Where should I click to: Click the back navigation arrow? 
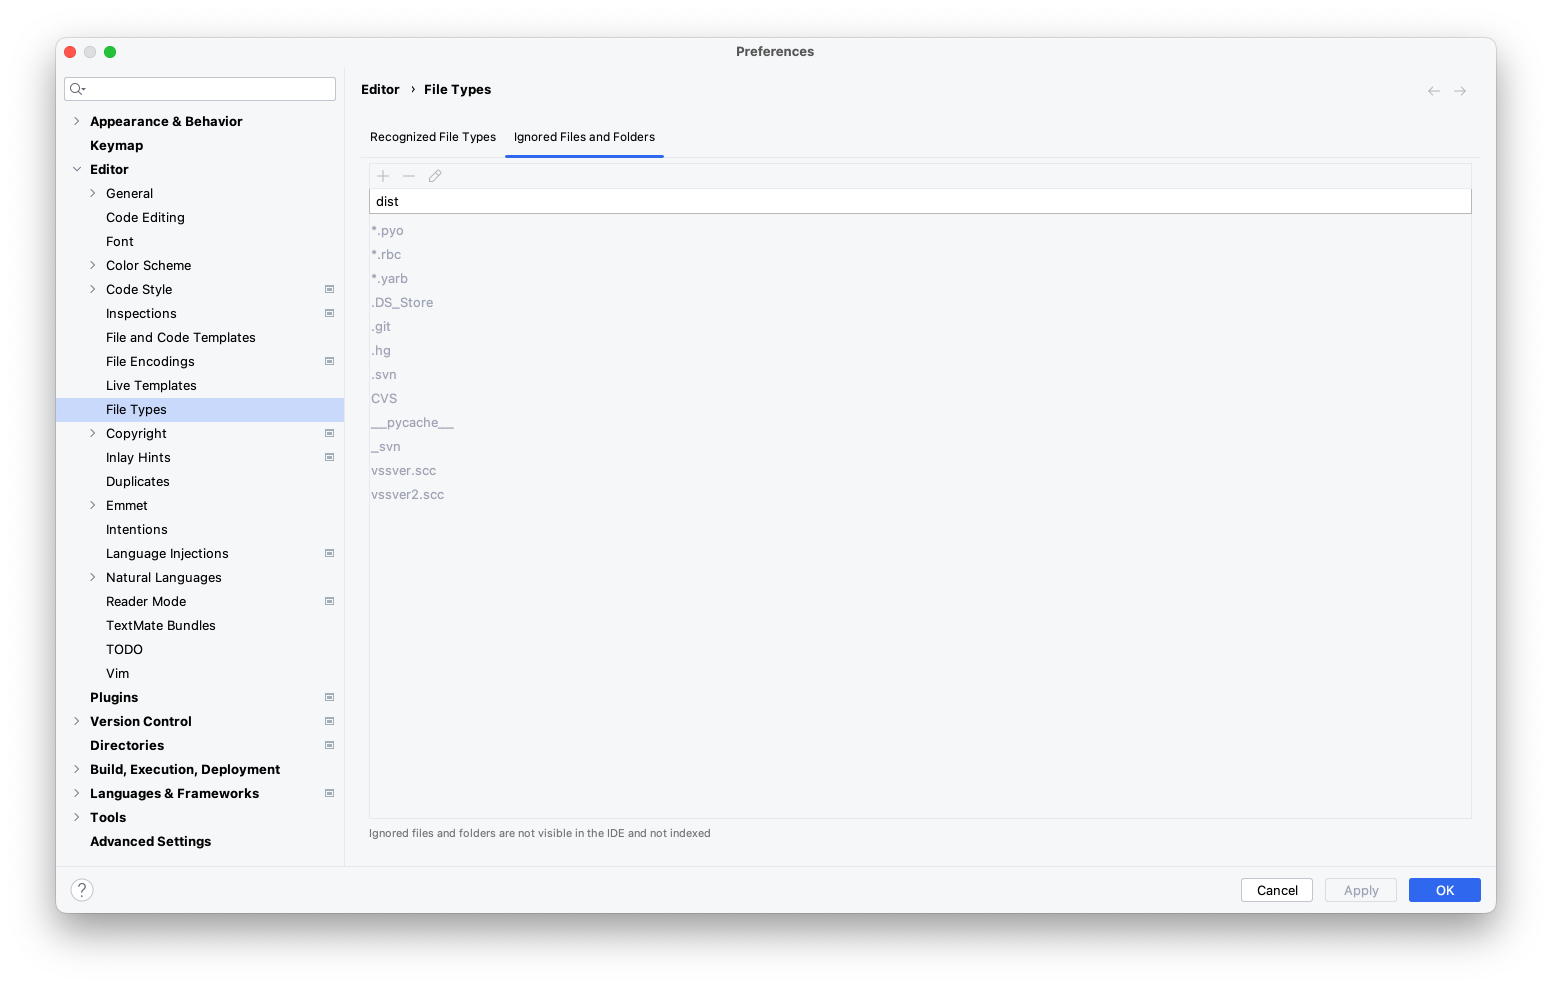(x=1433, y=90)
